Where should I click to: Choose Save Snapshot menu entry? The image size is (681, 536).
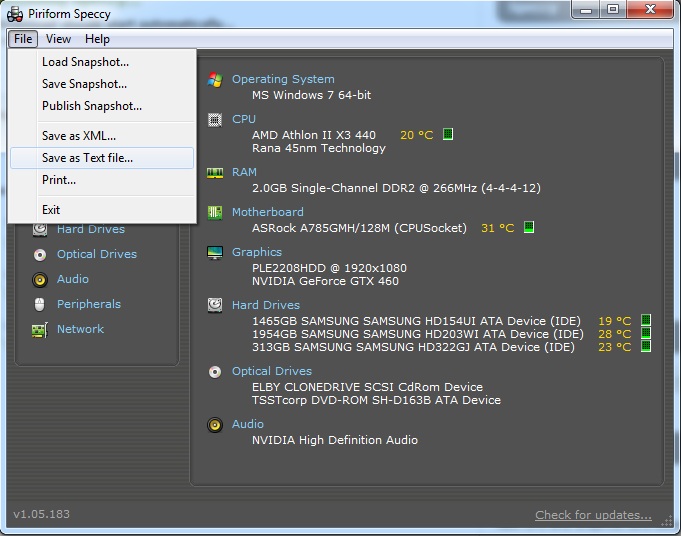coord(102,83)
